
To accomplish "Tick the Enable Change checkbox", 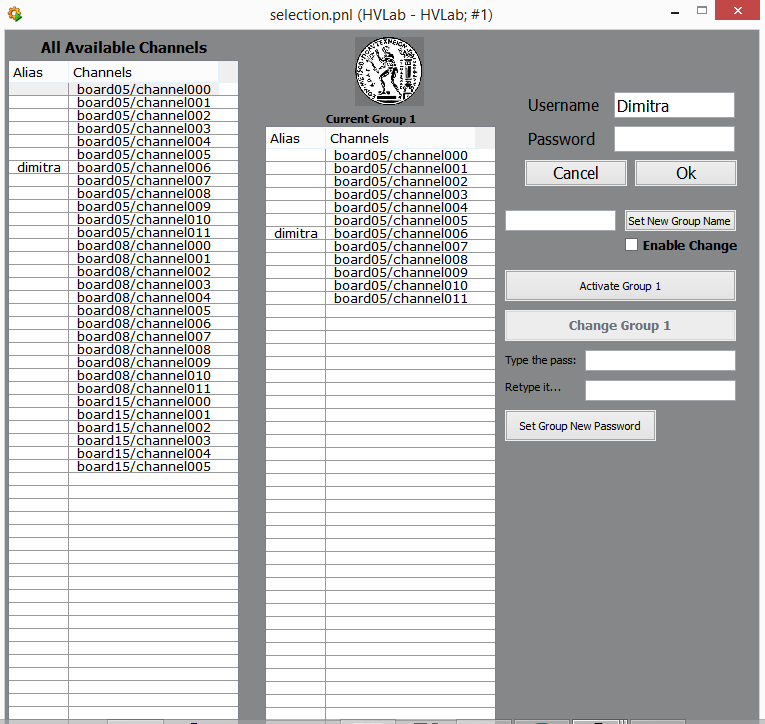I will [x=631, y=244].
